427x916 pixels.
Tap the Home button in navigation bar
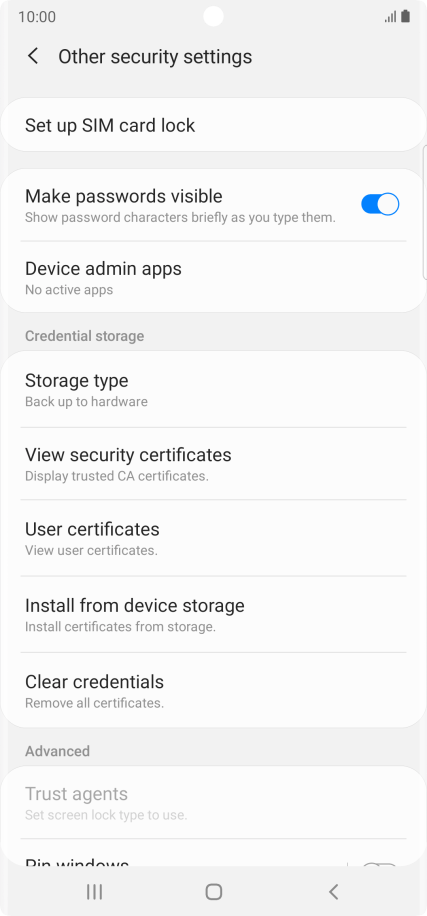click(x=214, y=891)
